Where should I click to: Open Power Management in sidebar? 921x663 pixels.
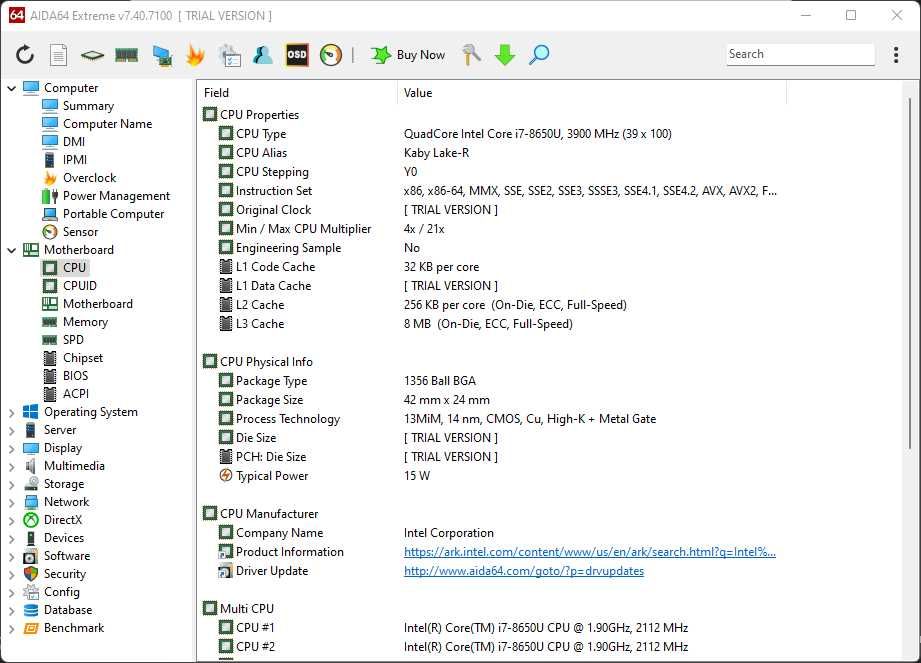pyautogui.click(x=116, y=196)
